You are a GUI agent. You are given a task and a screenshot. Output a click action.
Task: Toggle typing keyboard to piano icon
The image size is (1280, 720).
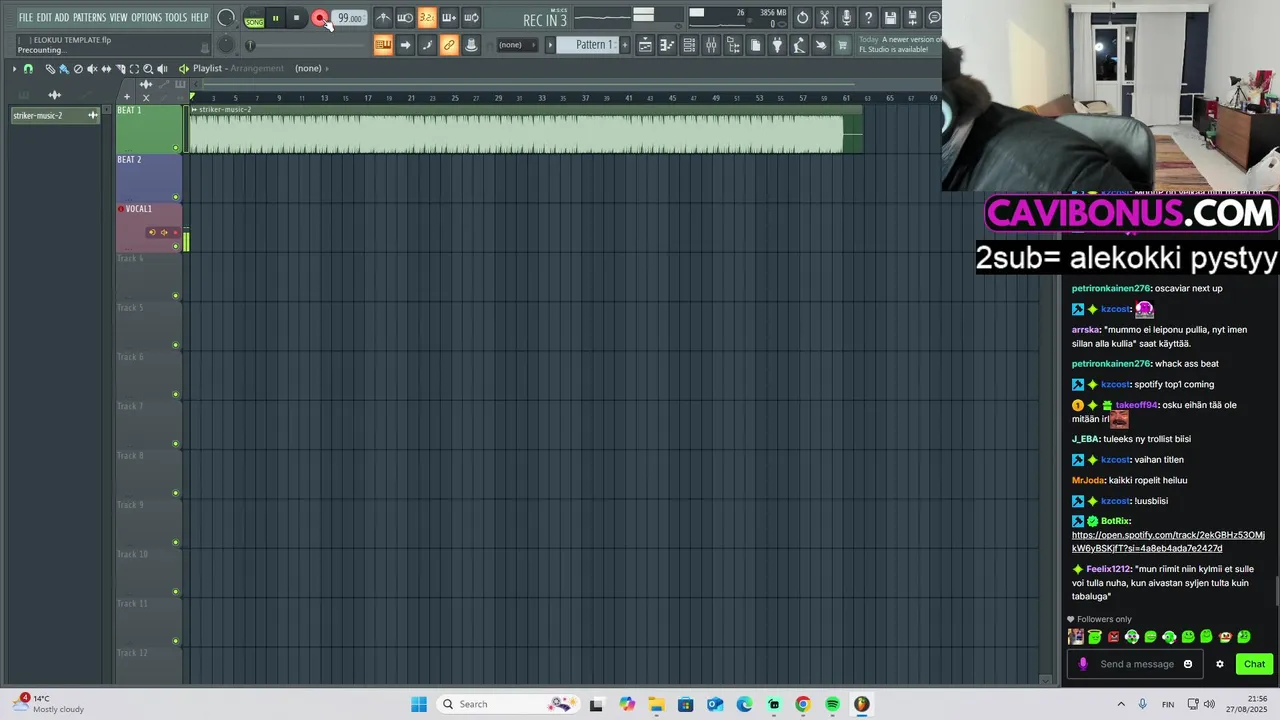pos(383,45)
